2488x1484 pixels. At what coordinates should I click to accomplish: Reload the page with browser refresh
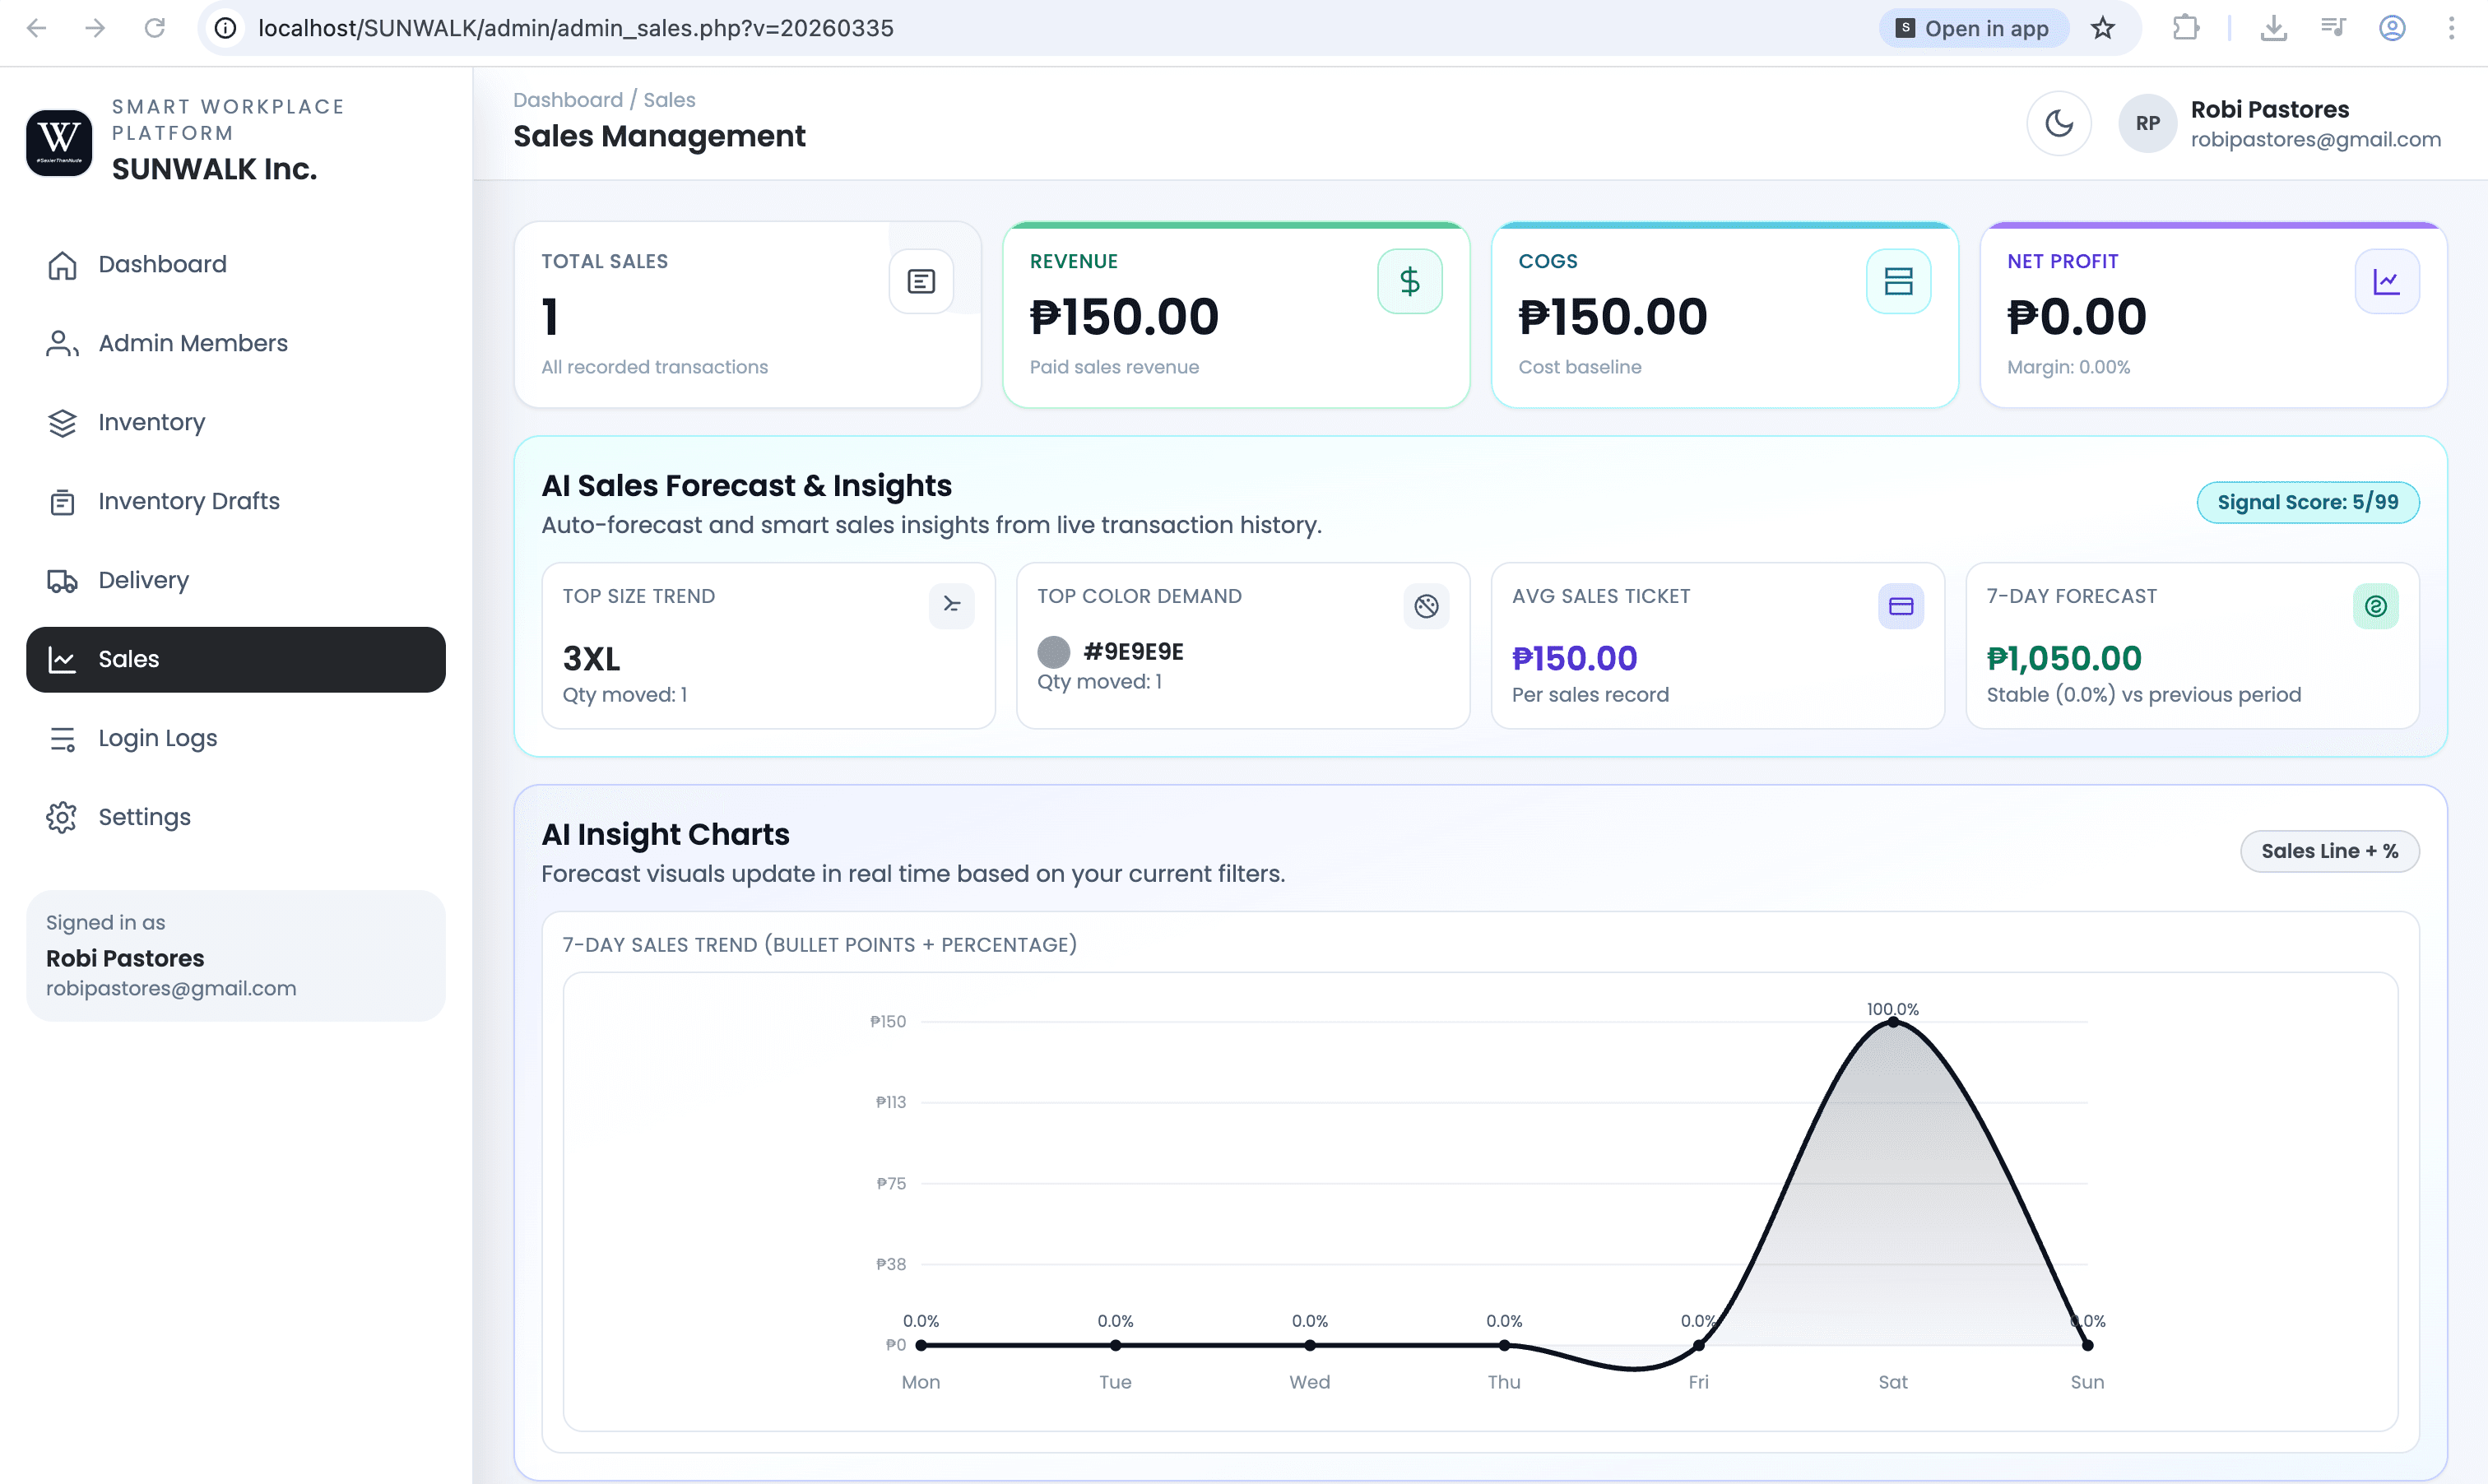(154, 28)
